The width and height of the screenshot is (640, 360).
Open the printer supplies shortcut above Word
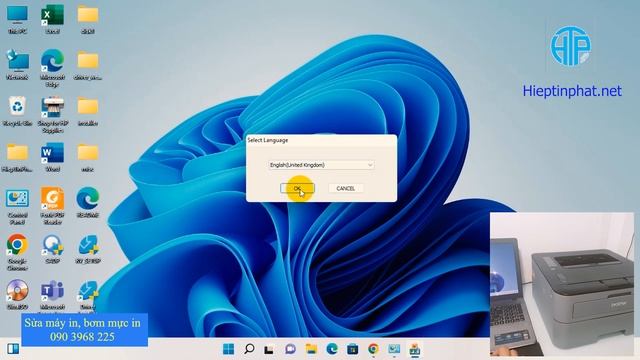(52, 115)
